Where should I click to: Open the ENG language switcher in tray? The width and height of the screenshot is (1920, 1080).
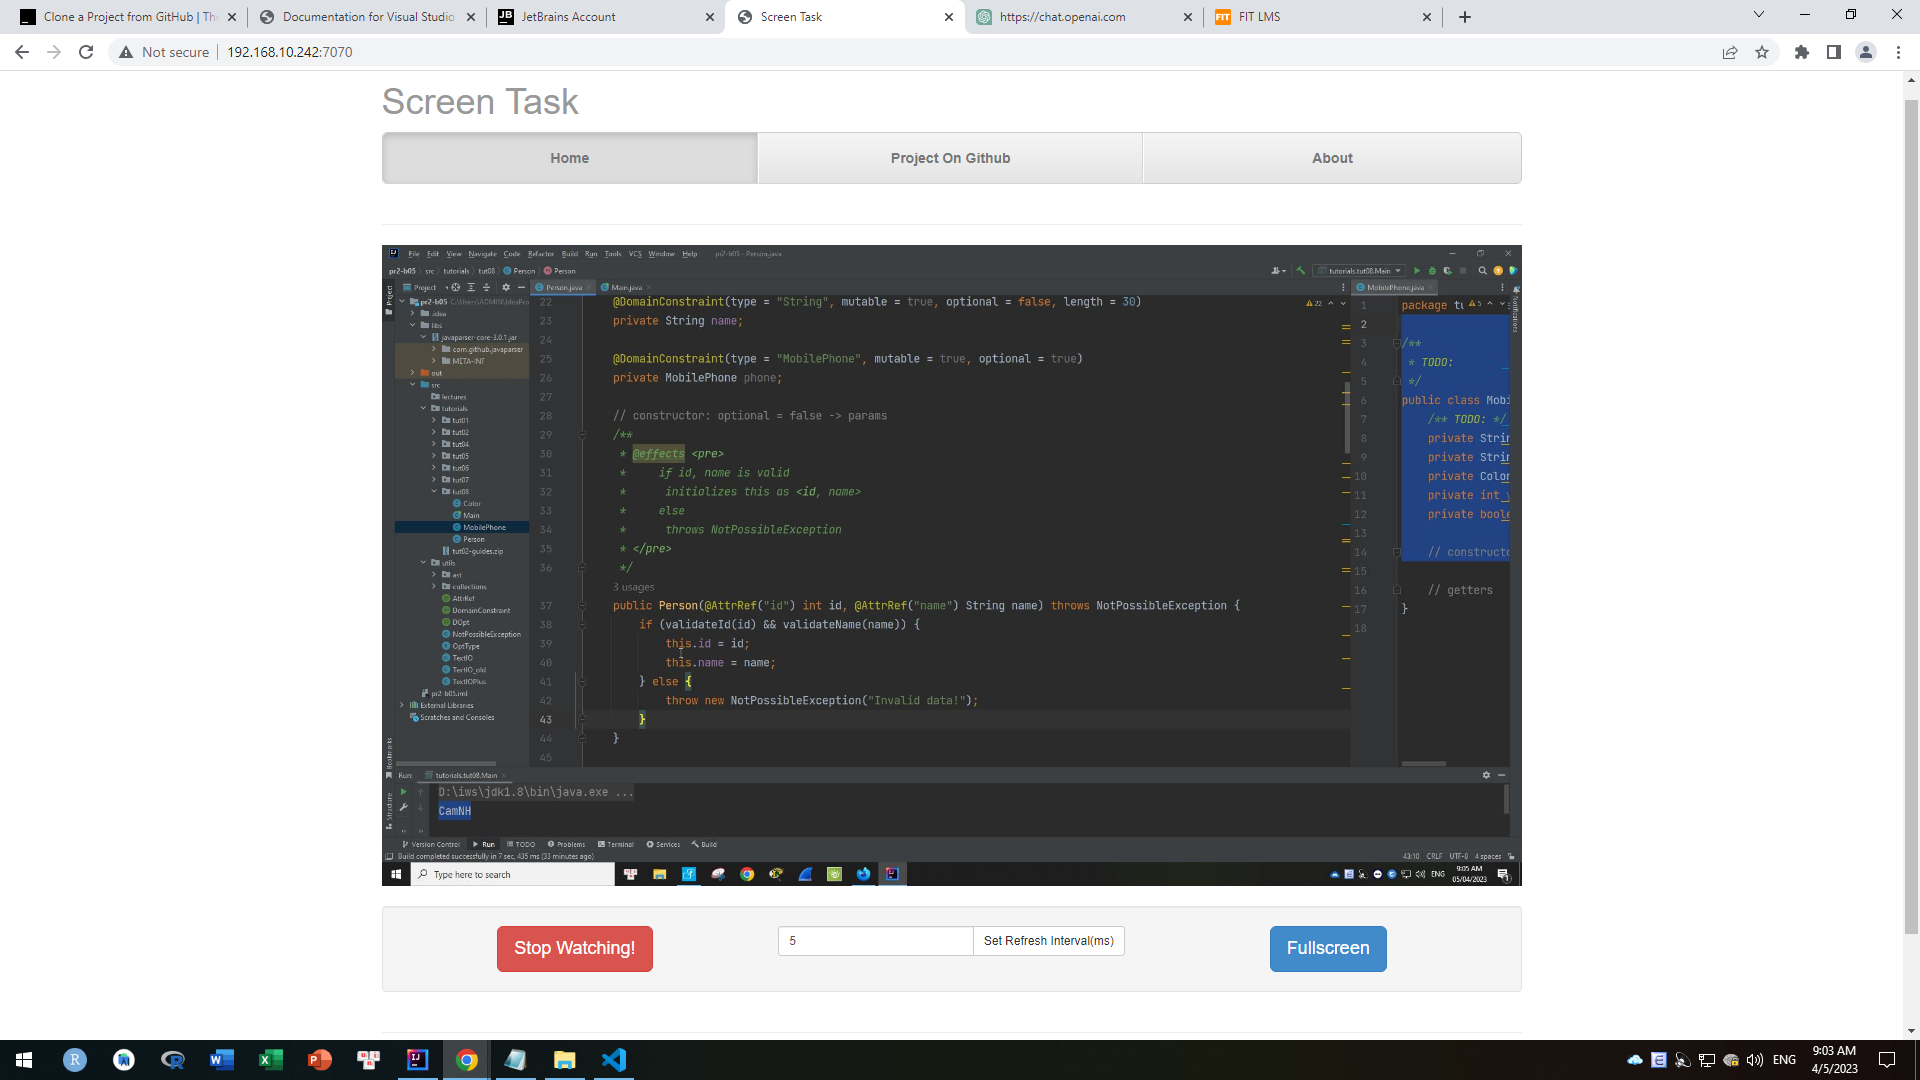click(1785, 1060)
